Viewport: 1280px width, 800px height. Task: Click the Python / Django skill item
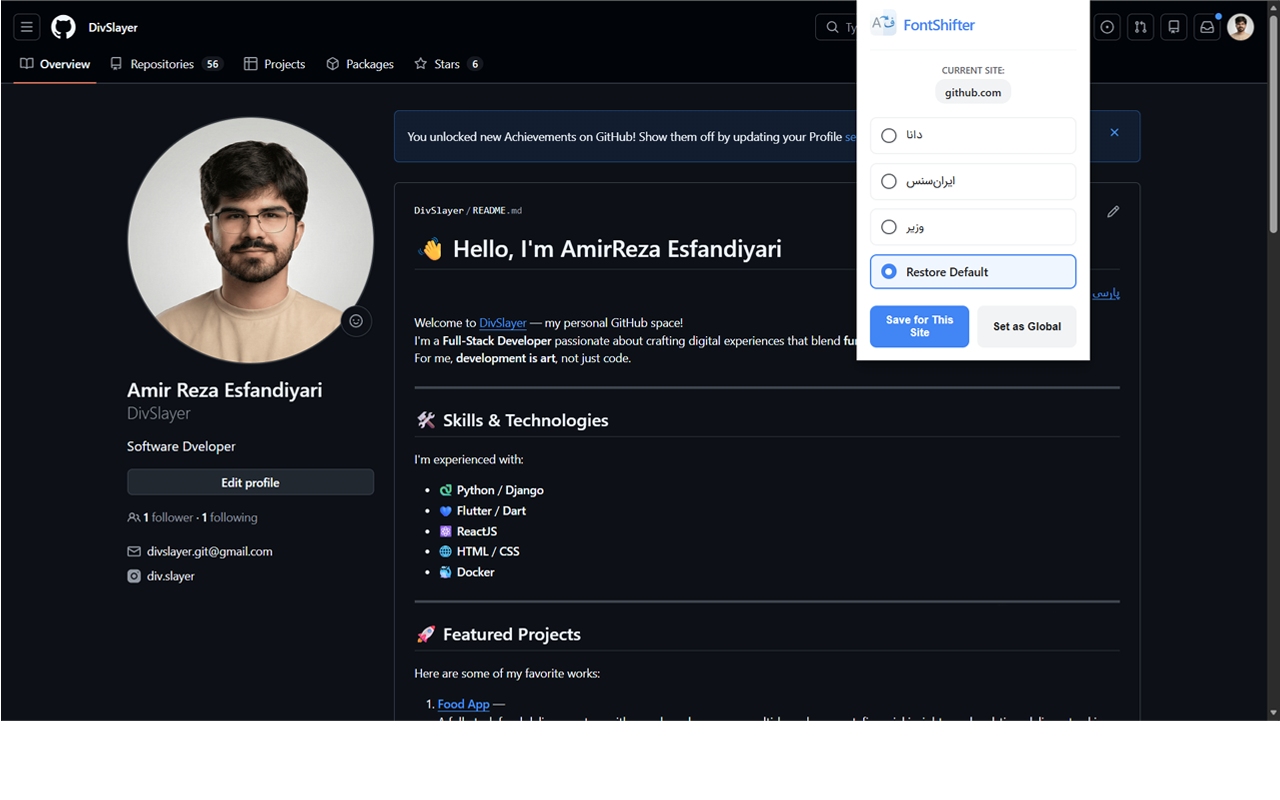(491, 490)
